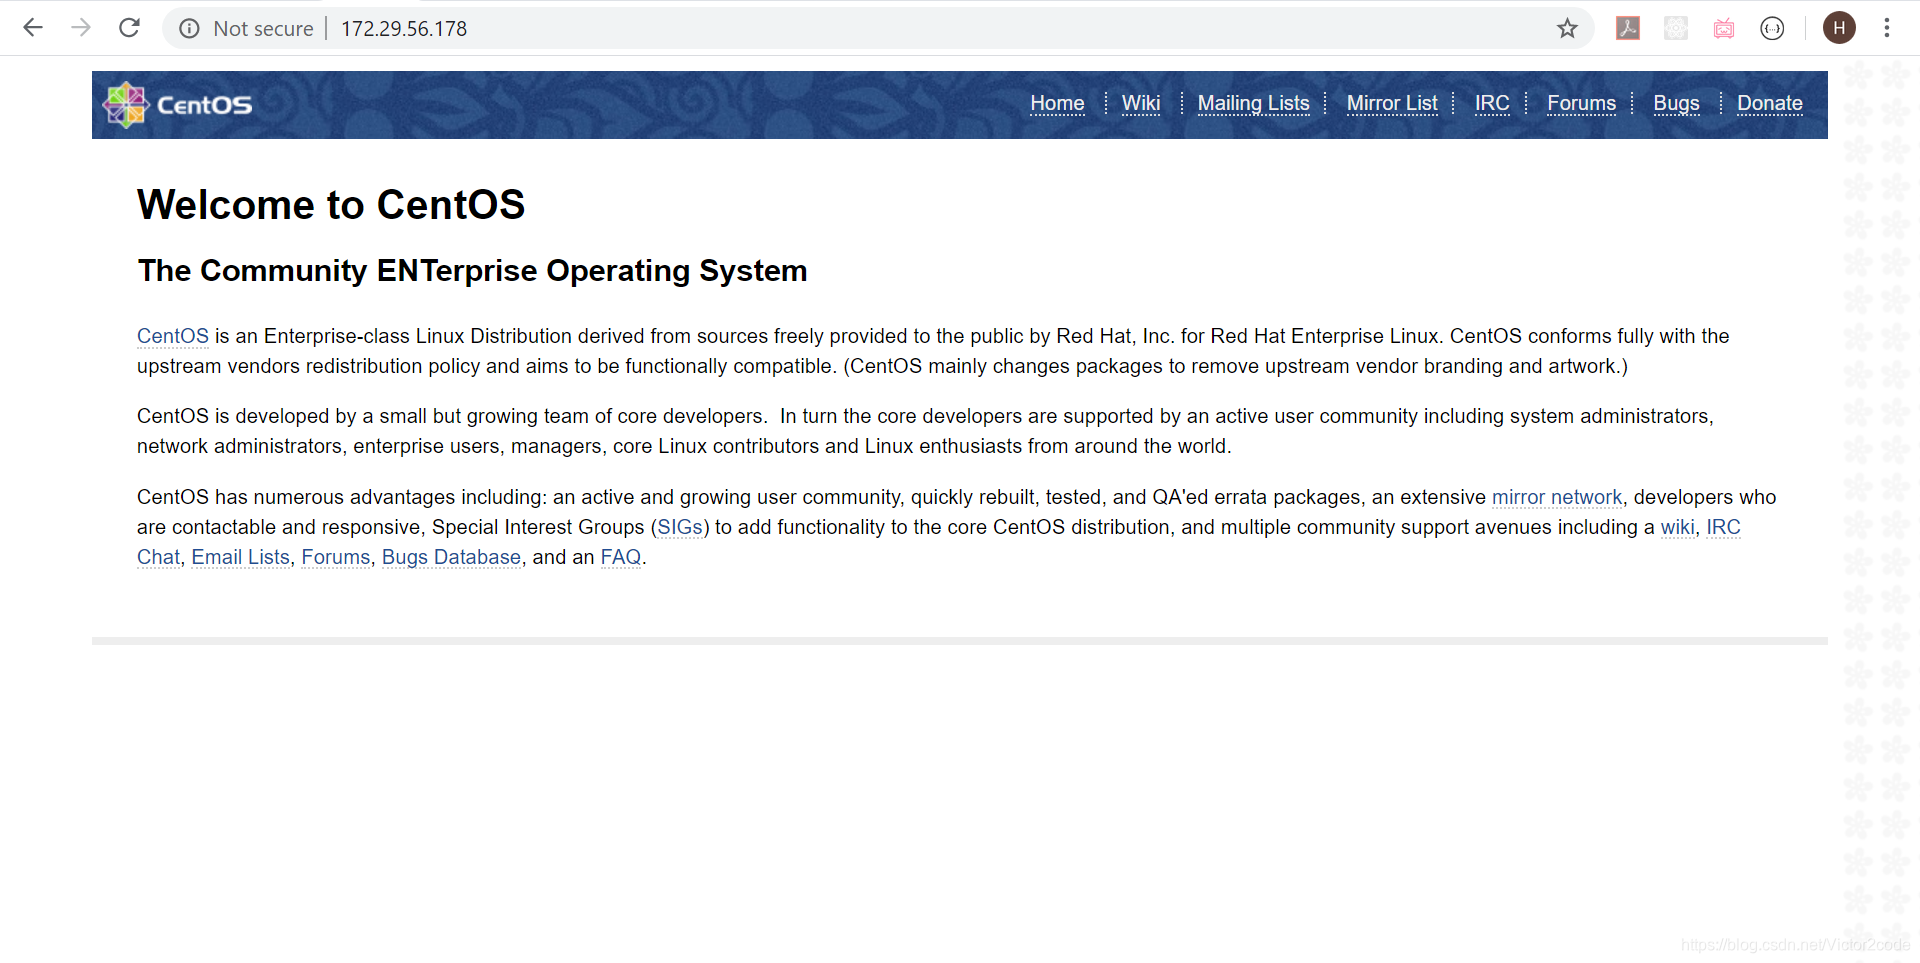Reload the page with the refresh icon
The width and height of the screenshot is (1920, 963).
129,28
